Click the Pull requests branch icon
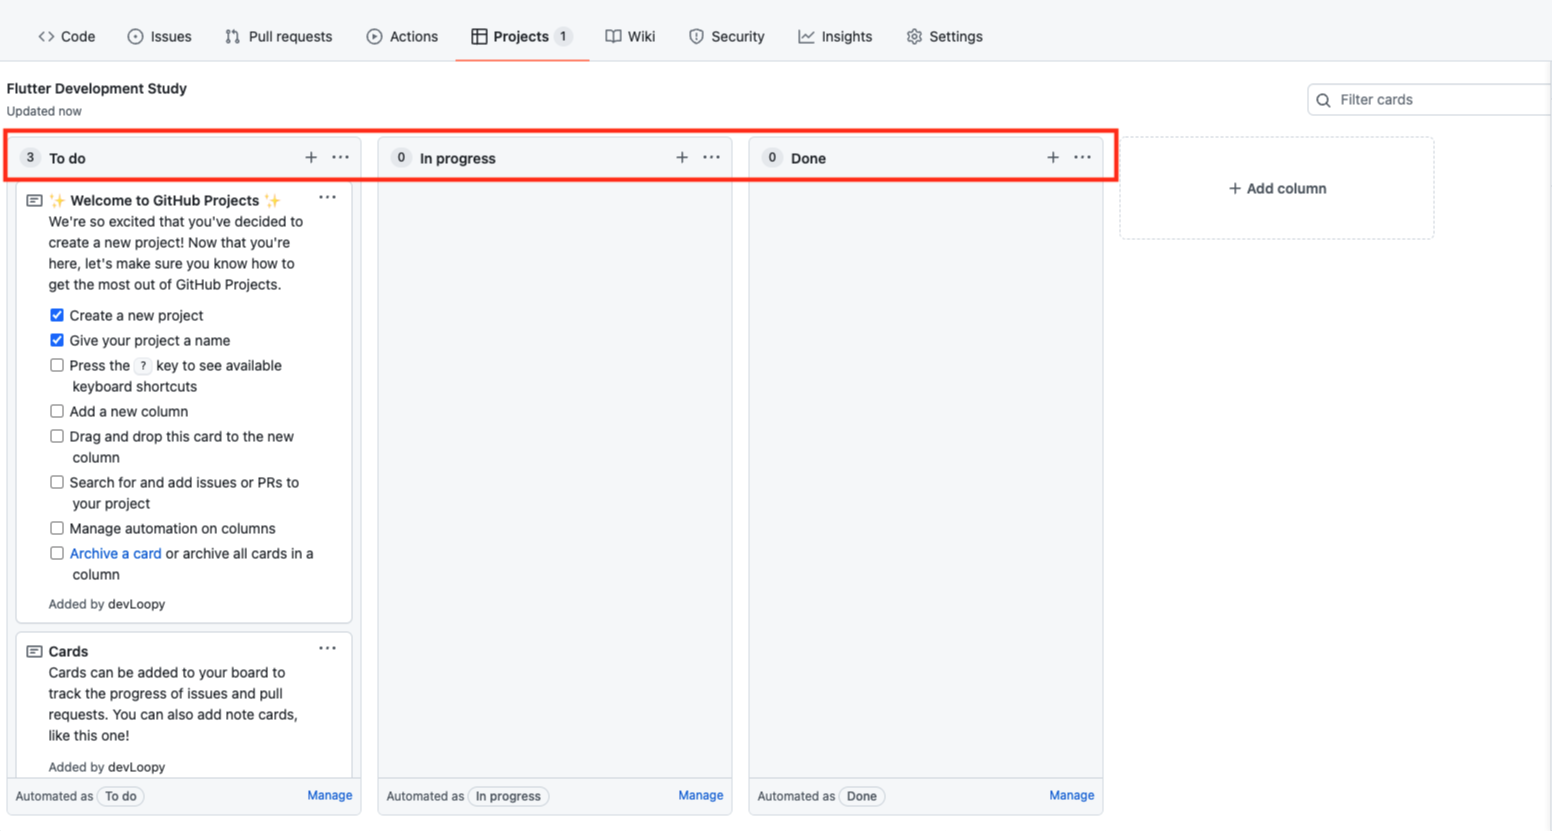Screen dimensions: 1552x831 [232, 36]
